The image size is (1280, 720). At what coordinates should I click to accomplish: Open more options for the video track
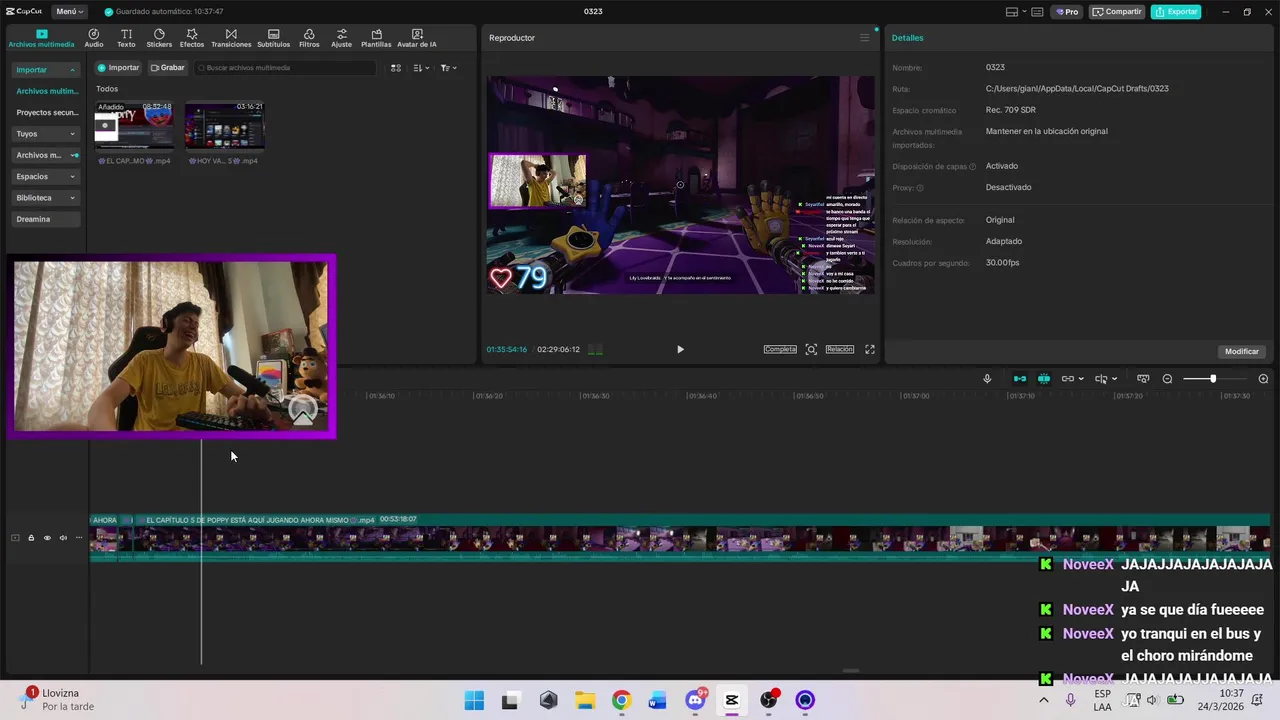79,538
